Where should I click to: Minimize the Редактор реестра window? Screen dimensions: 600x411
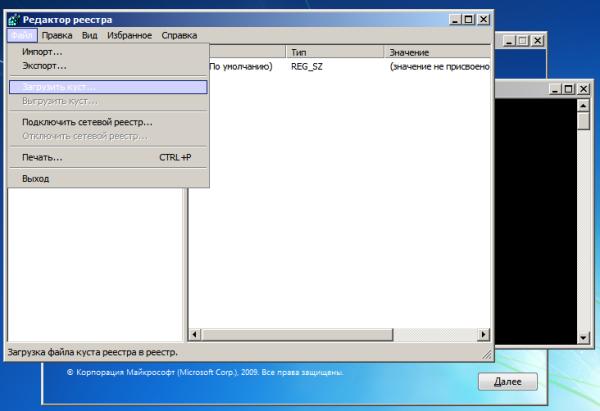click(454, 19)
